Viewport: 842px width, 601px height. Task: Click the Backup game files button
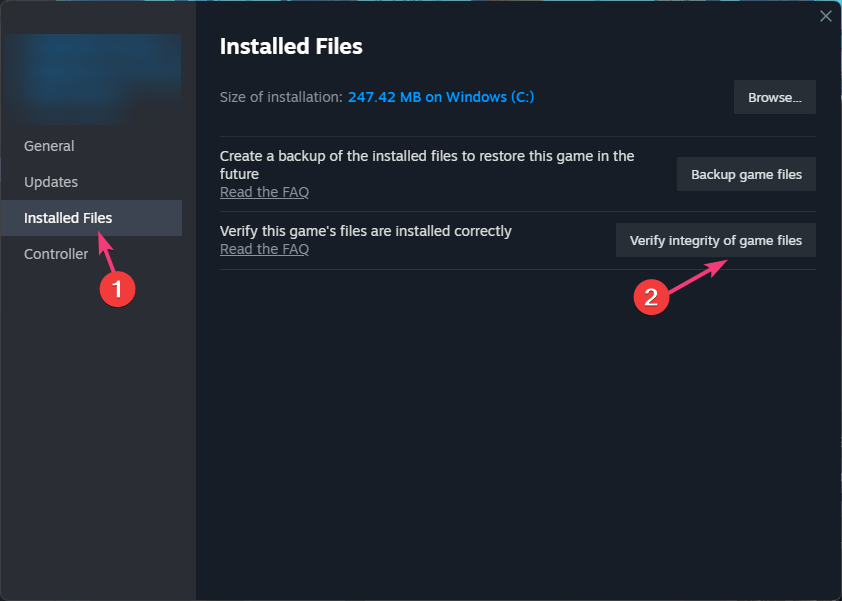point(745,174)
